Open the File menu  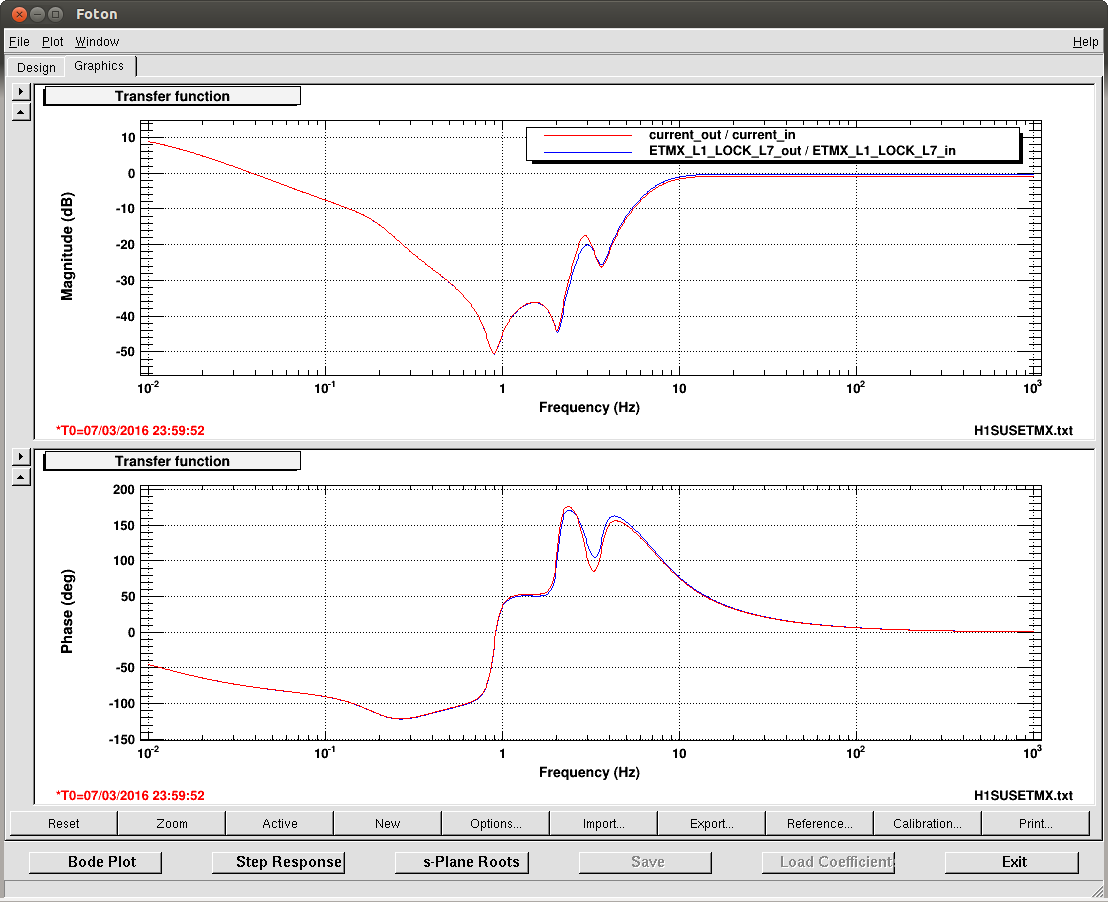[x=19, y=42]
